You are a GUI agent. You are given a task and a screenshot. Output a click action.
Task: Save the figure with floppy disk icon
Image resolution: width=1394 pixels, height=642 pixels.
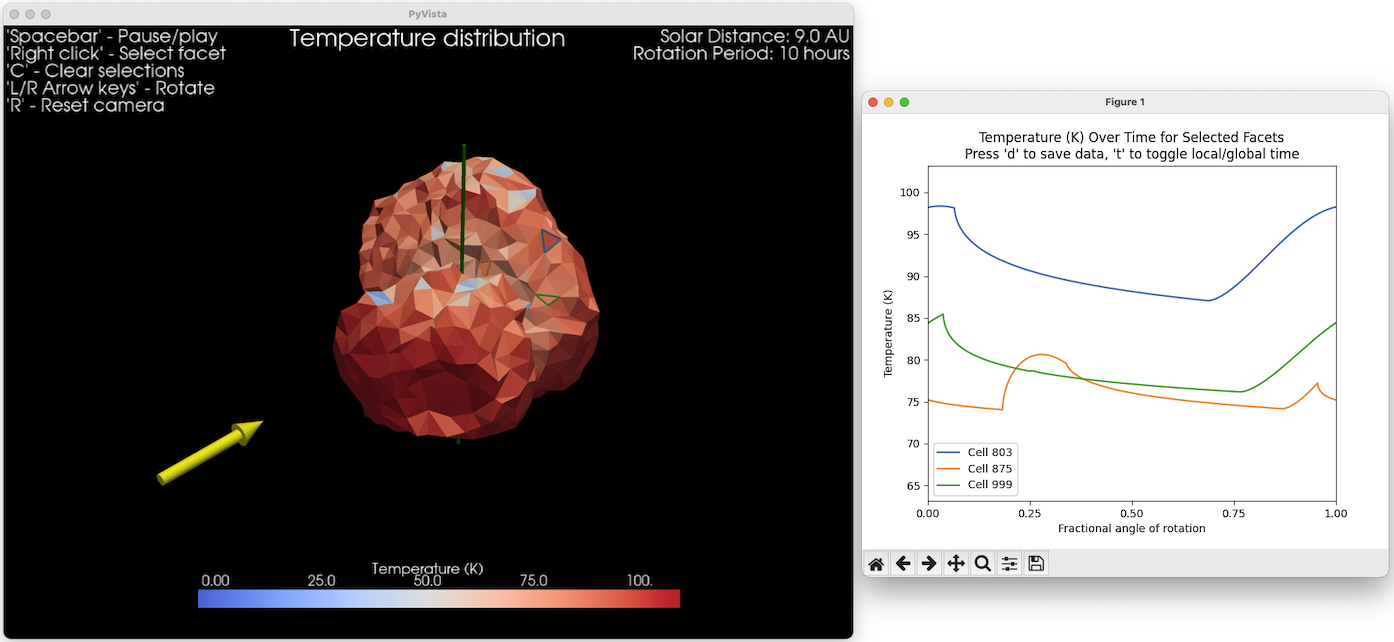coord(1036,564)
